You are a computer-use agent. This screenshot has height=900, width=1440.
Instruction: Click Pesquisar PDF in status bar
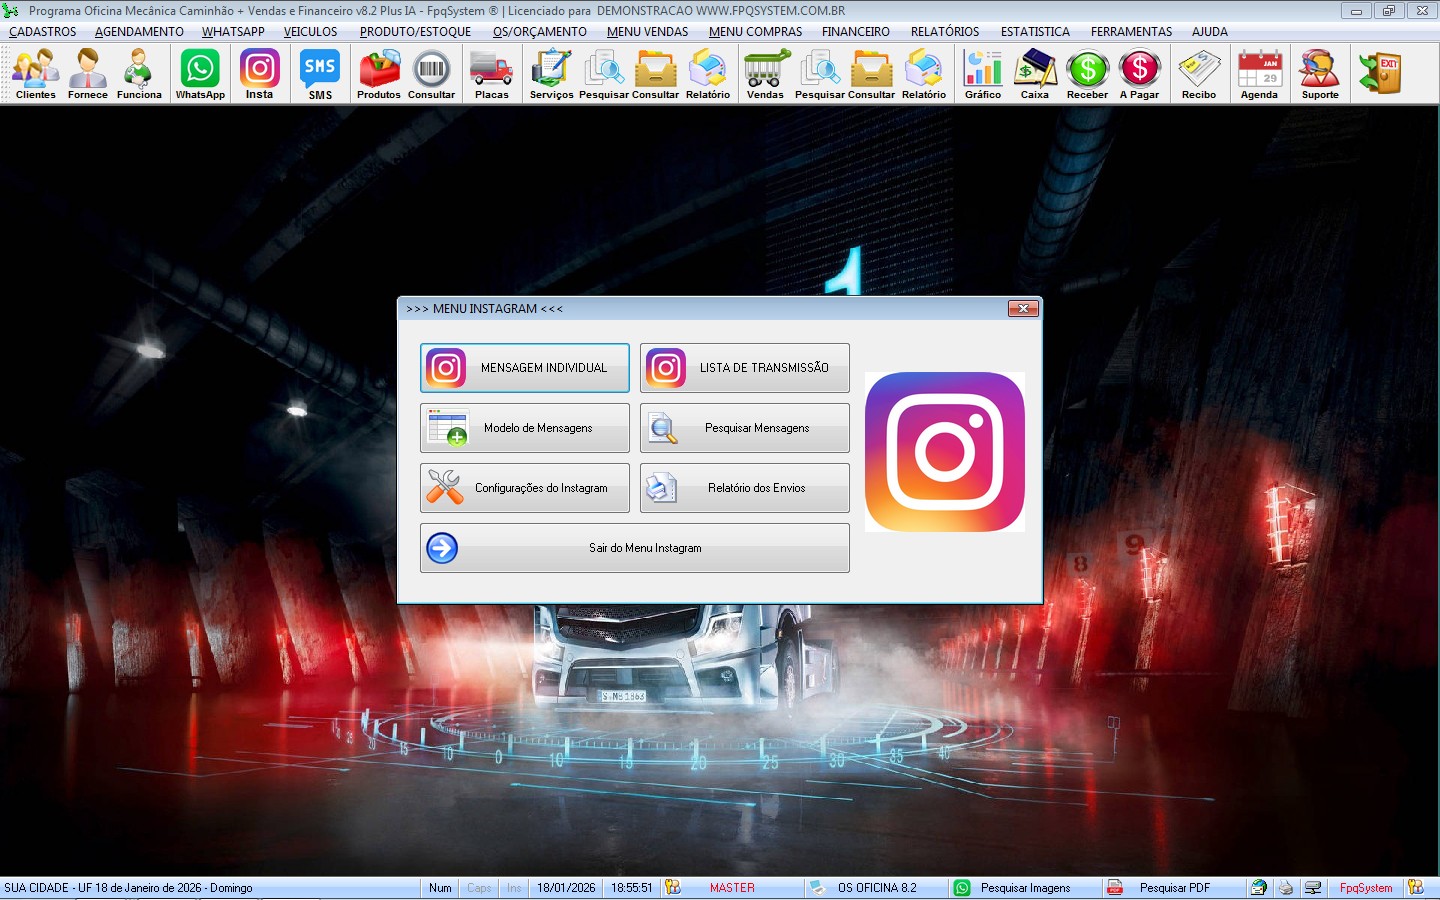click(x=1174, y=888)
